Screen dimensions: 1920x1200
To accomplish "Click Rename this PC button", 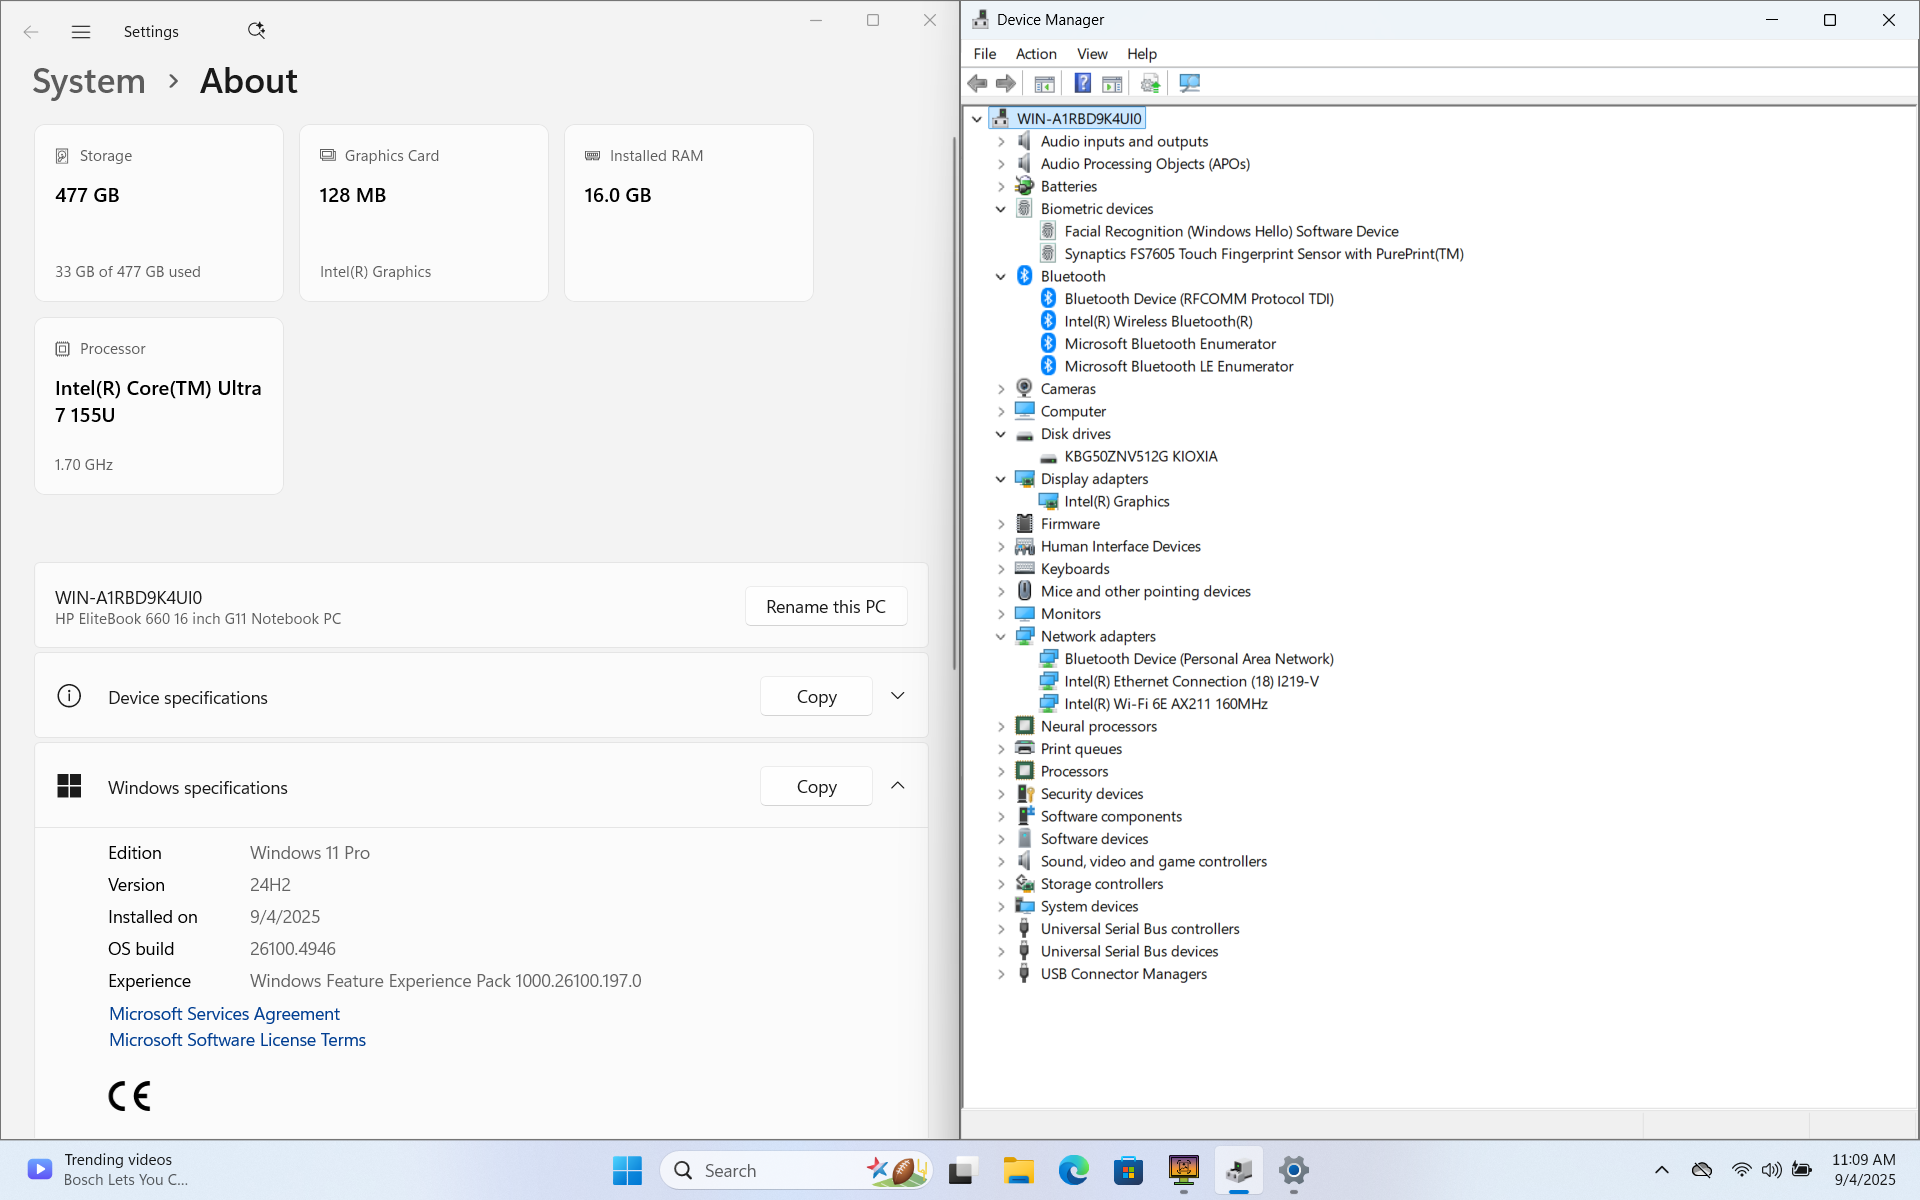I will tap(826, 606).
